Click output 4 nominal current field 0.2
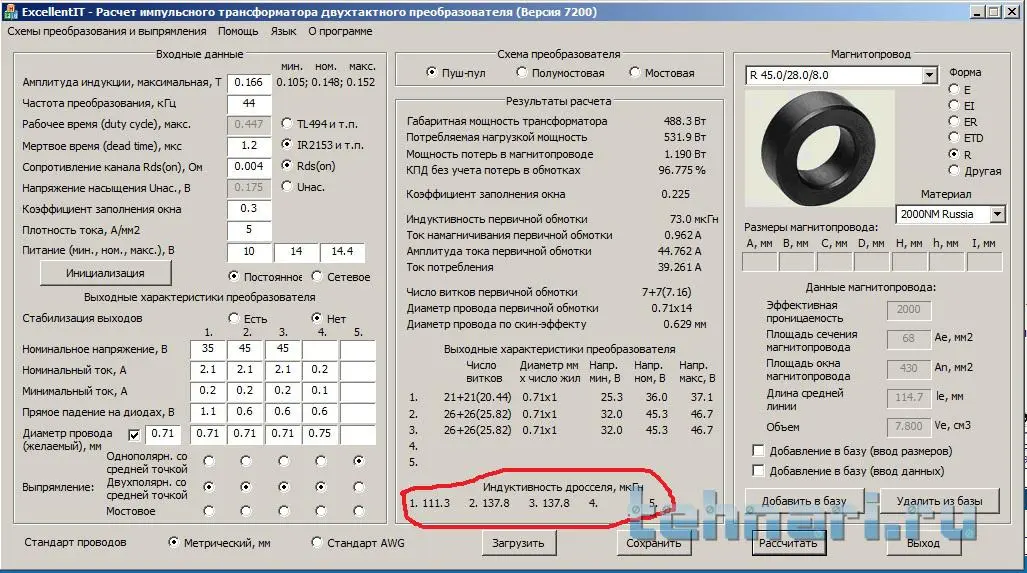The height and width of the screenshot is (573, 1027). click(x=320, y=370)
